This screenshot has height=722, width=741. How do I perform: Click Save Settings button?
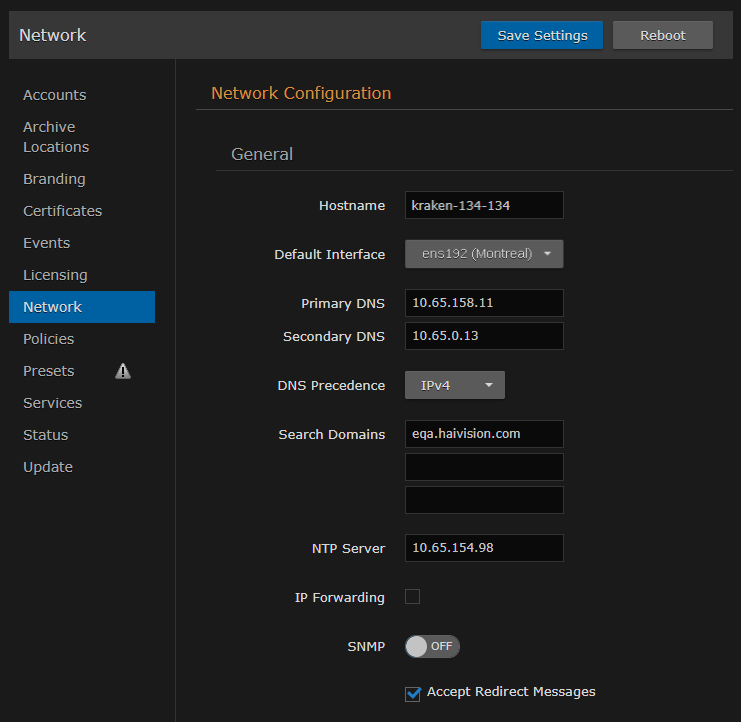(542, 35)
